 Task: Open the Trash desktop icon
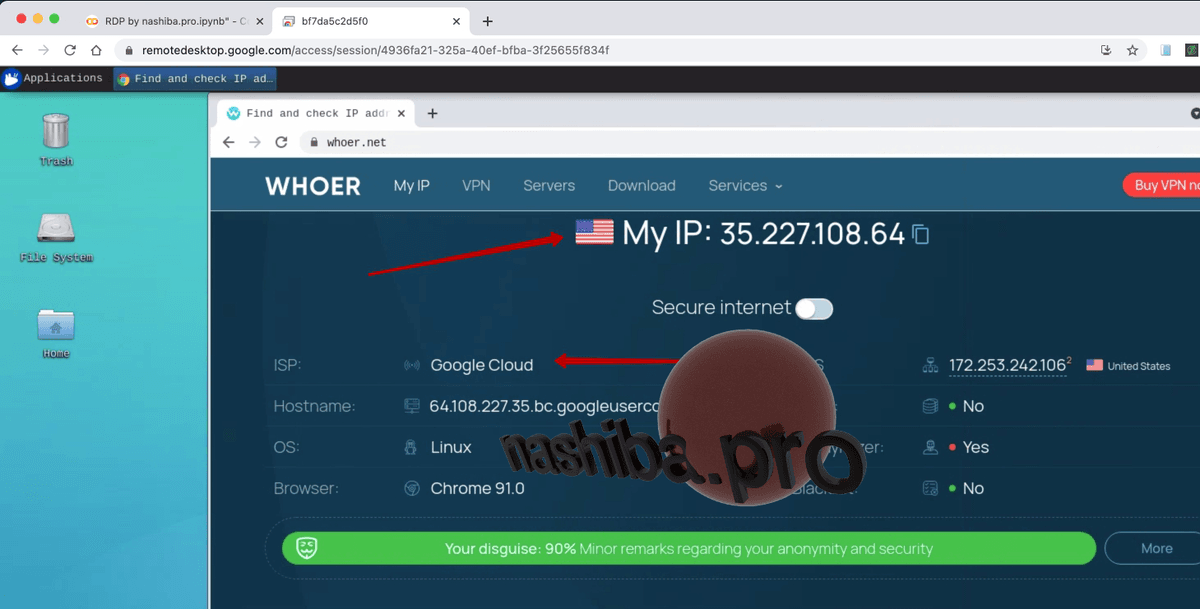56,139
